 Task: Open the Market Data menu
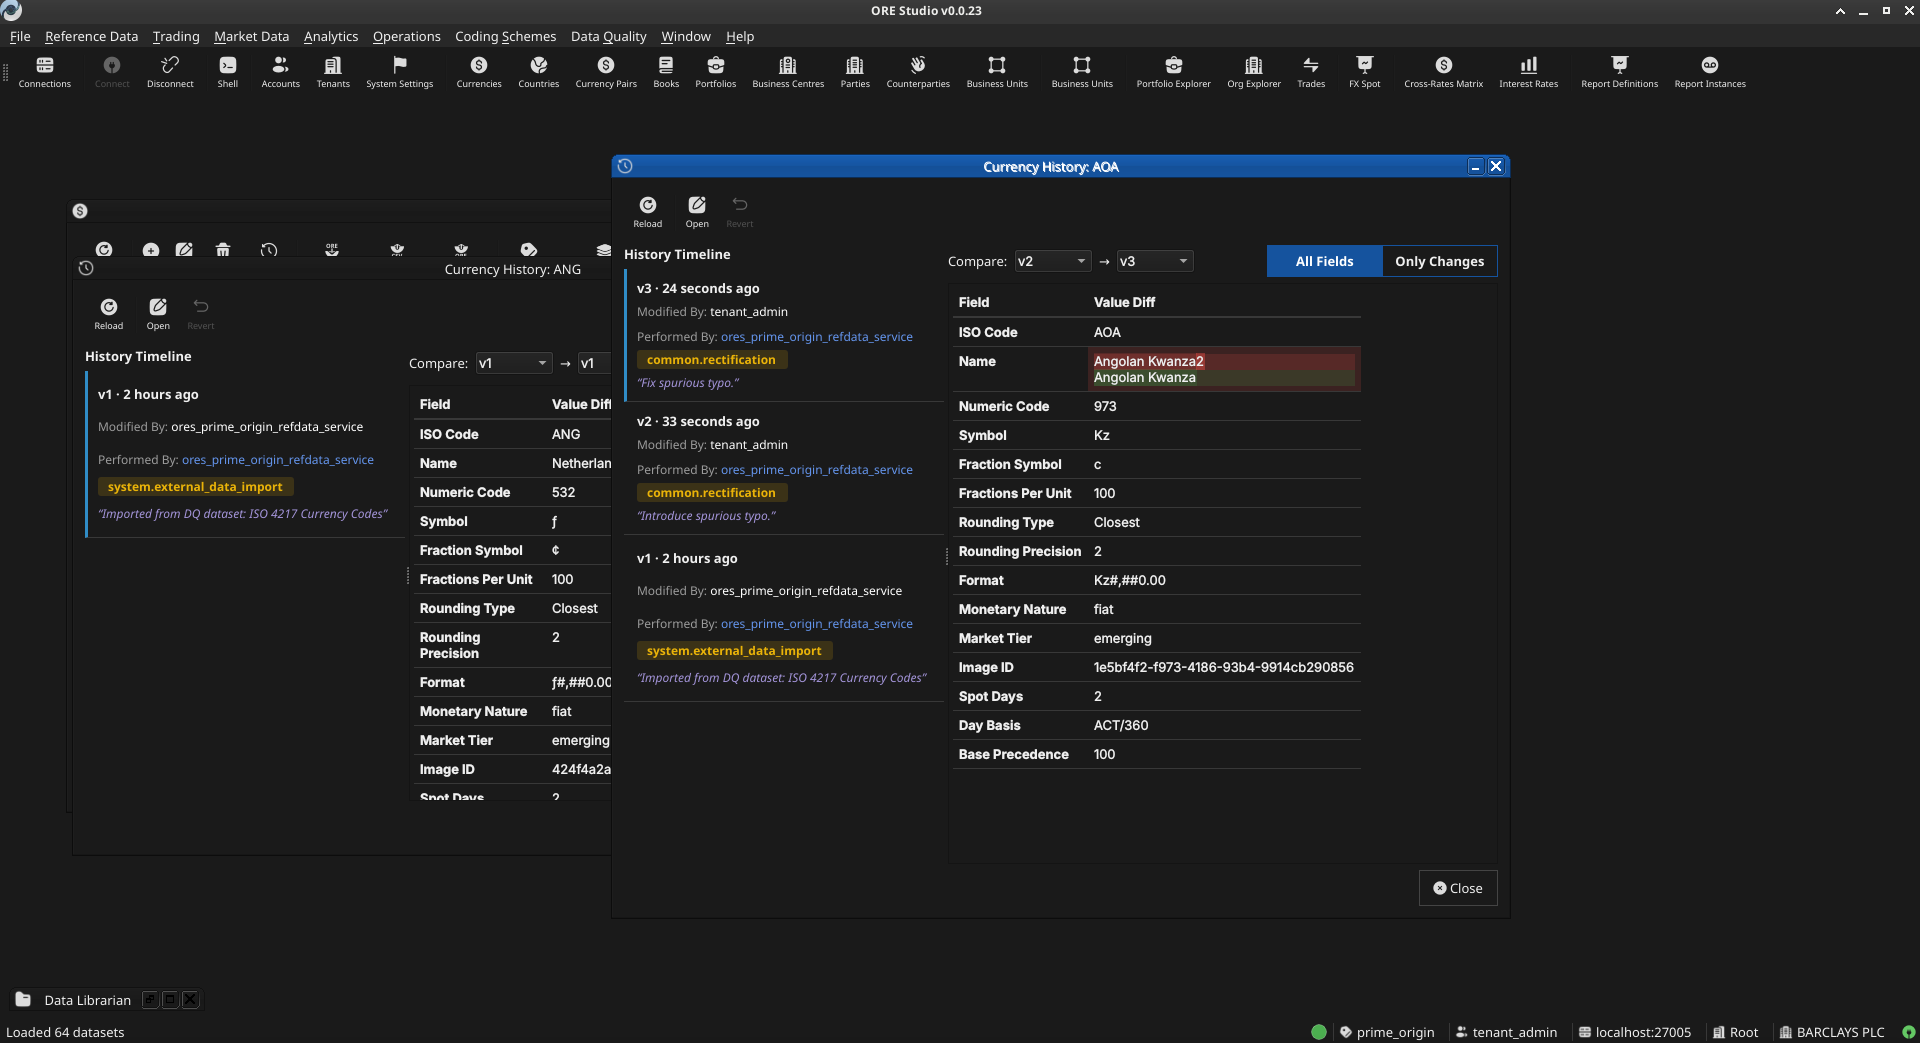[251, 36]
